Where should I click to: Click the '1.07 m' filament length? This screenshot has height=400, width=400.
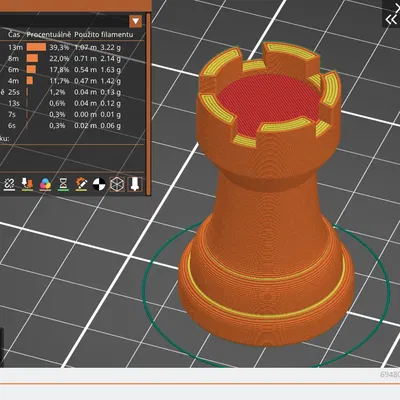tap(85, 47)
